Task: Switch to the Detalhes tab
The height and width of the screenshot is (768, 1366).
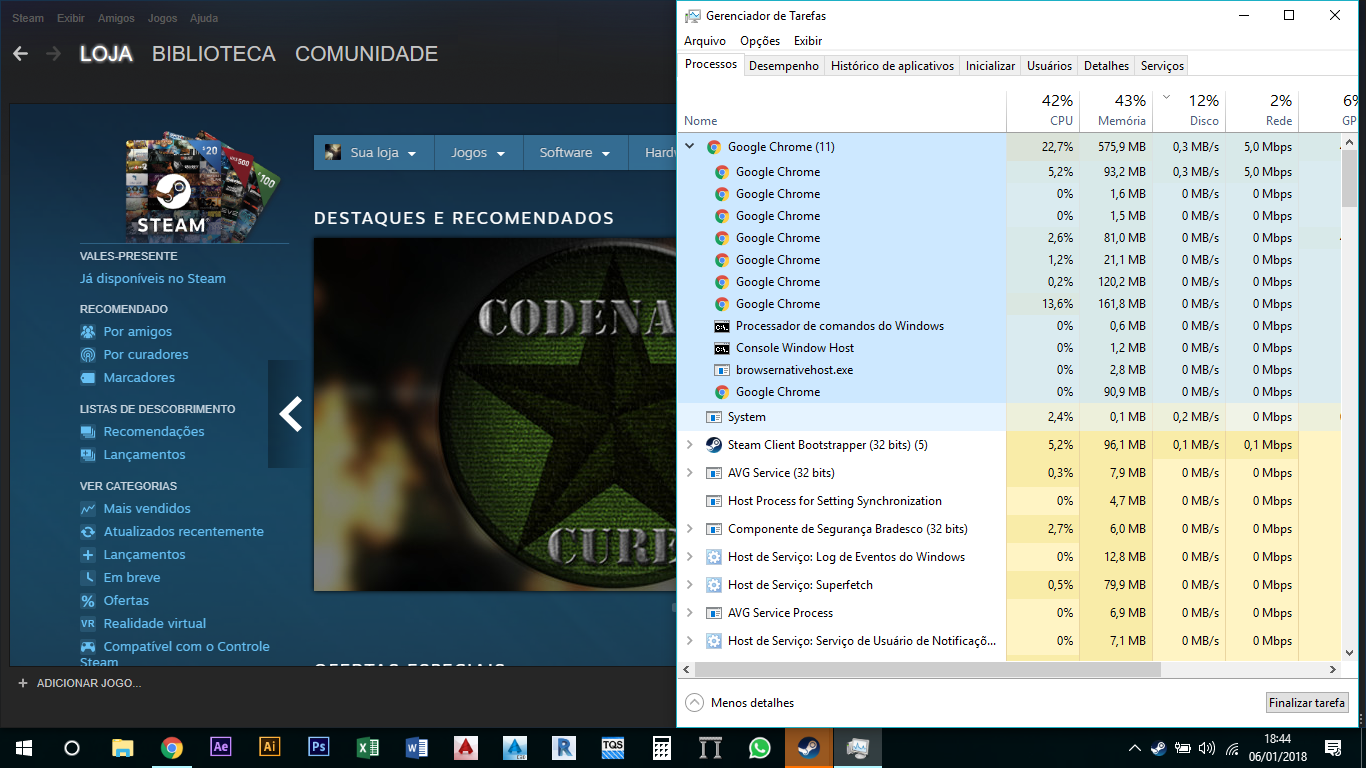Action: (x=1106, y=66)
